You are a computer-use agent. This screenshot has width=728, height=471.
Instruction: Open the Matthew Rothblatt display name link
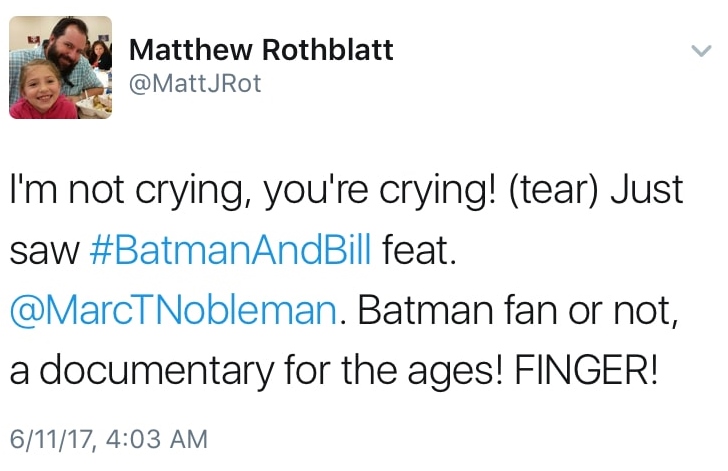[262, 49]
